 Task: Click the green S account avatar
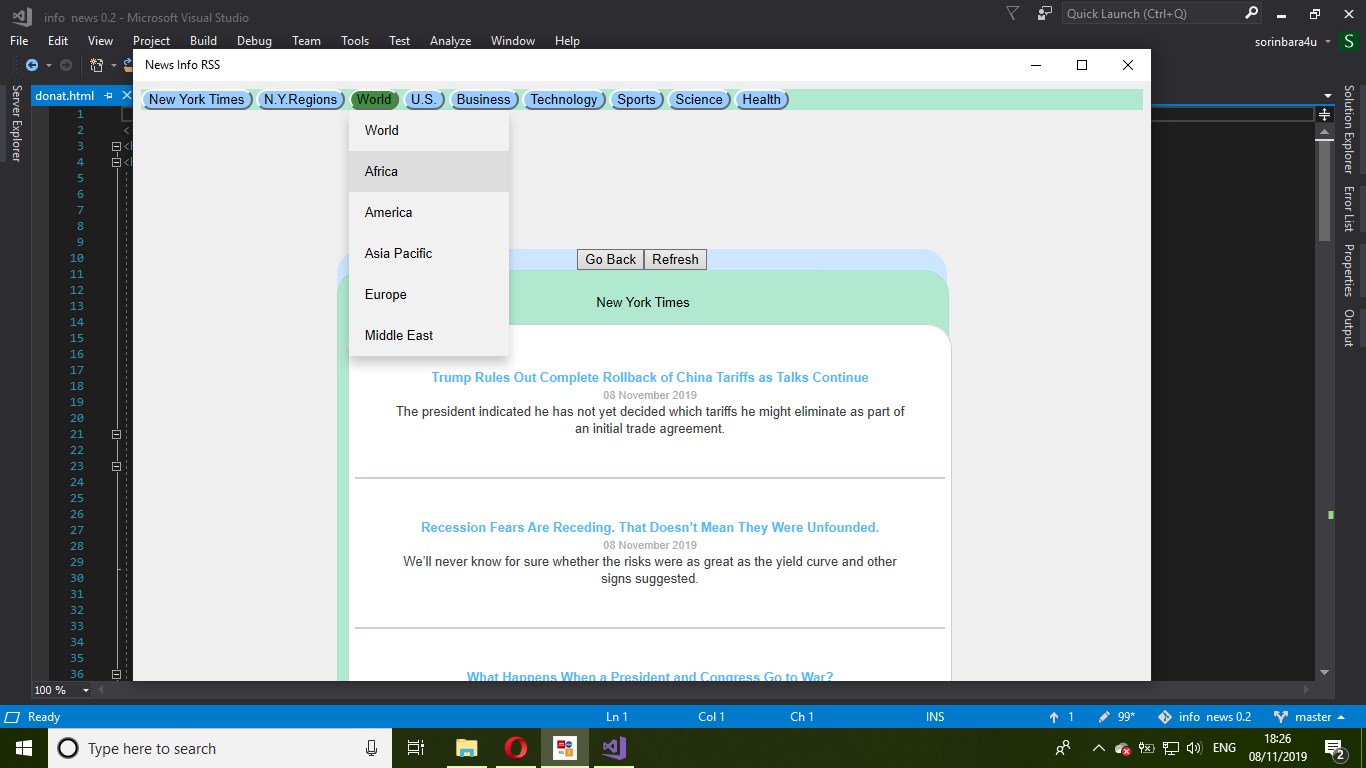pyautogui.click(x=1350, y=42)
